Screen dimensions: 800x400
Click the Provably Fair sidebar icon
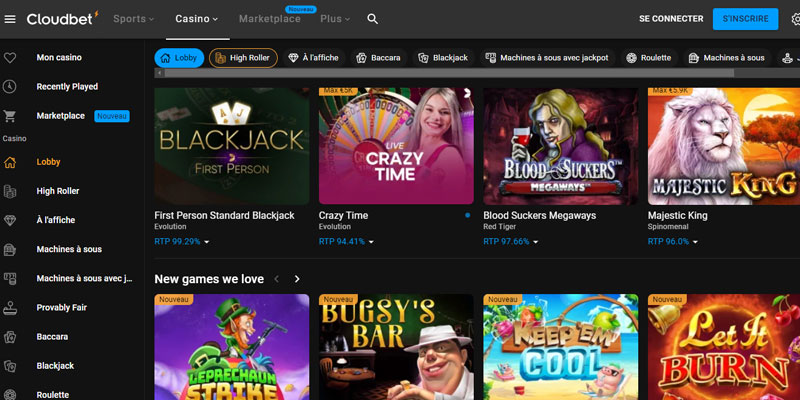pos(10,308)
